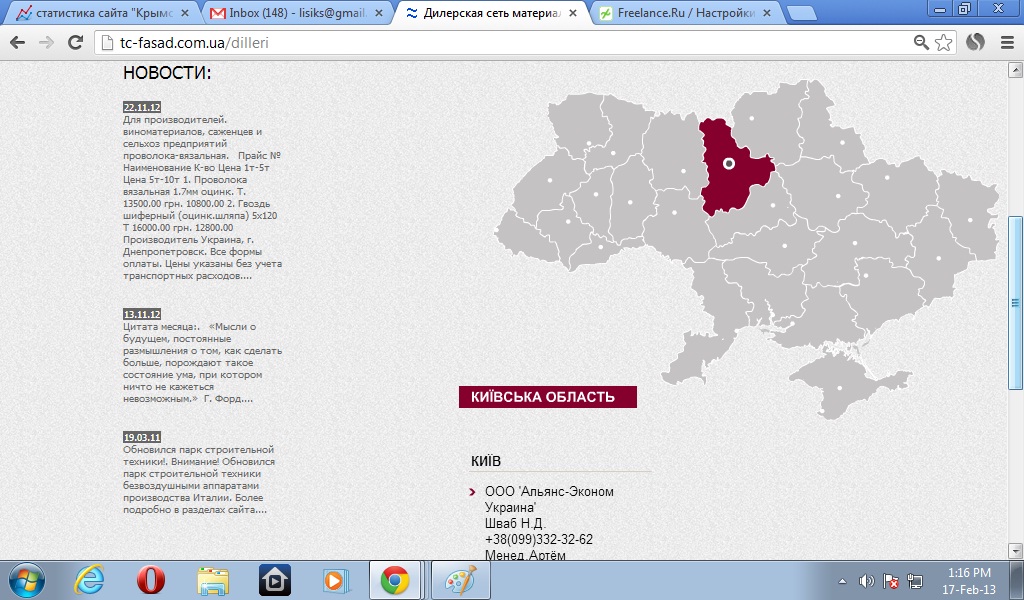
Task: Close the Gmail Inbox tab
Action: tap(379, 13)
